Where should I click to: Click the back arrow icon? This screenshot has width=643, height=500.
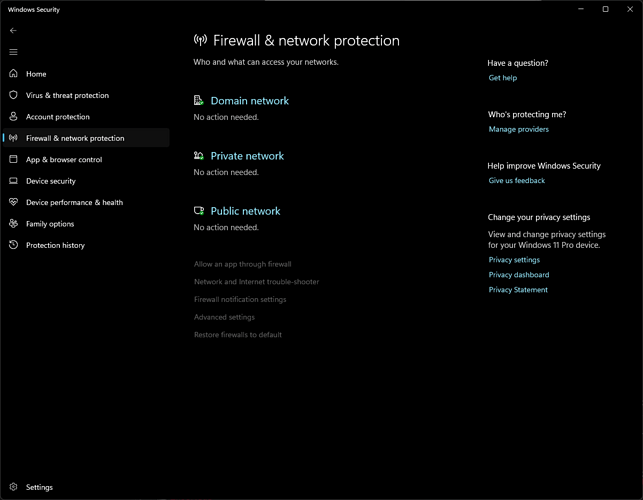click(x=13, y=31)
